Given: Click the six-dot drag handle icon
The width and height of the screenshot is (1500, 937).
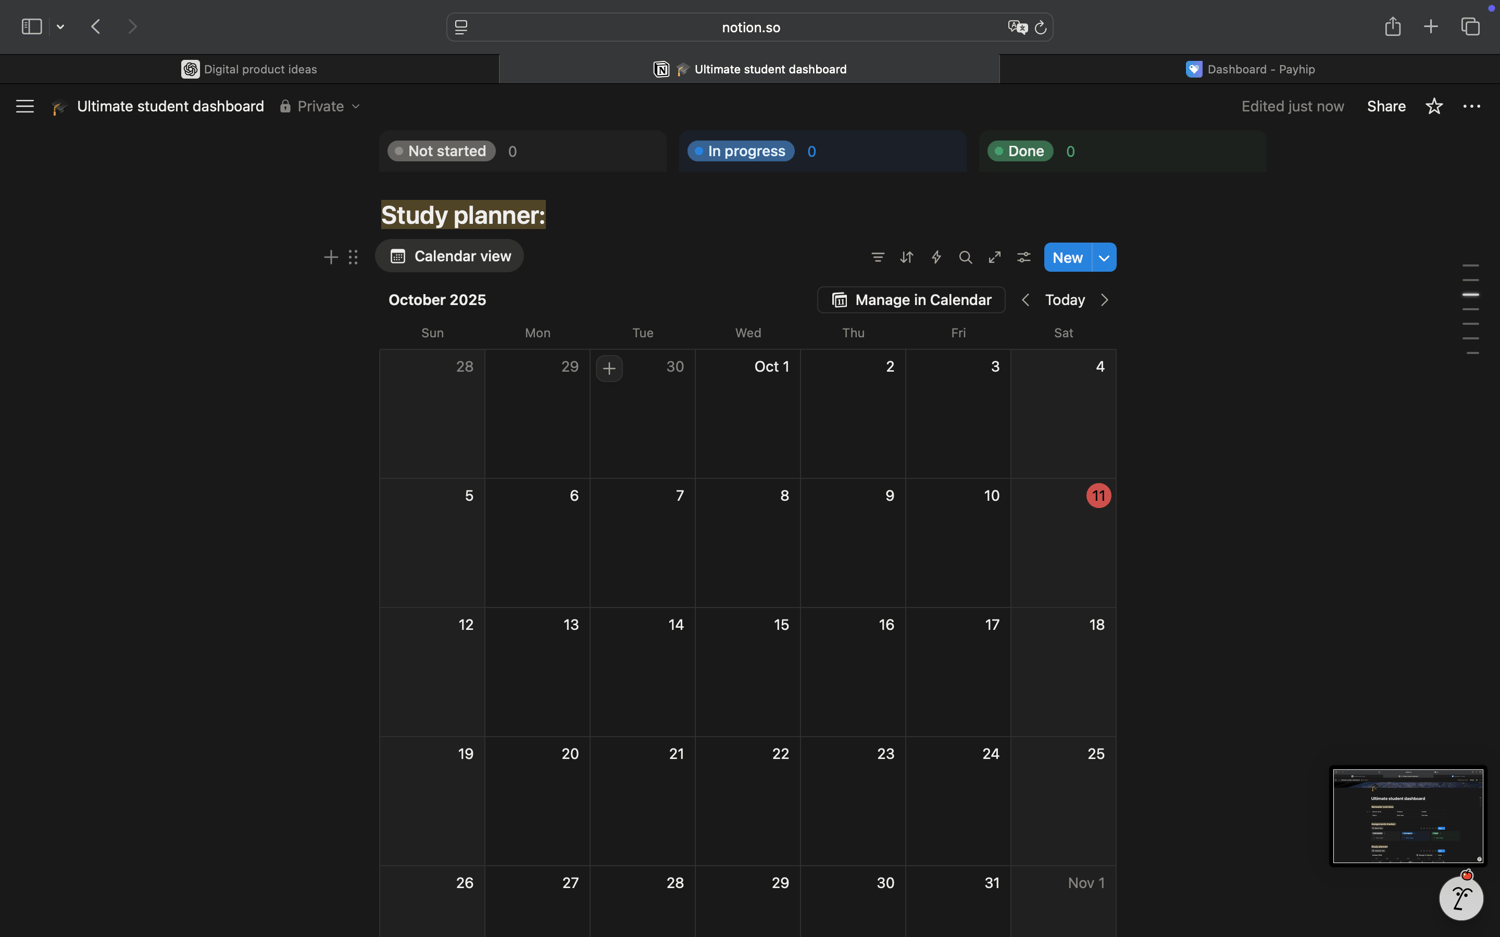Looking at the screenshot, I should pyautogui.click(x=353, y=257).
